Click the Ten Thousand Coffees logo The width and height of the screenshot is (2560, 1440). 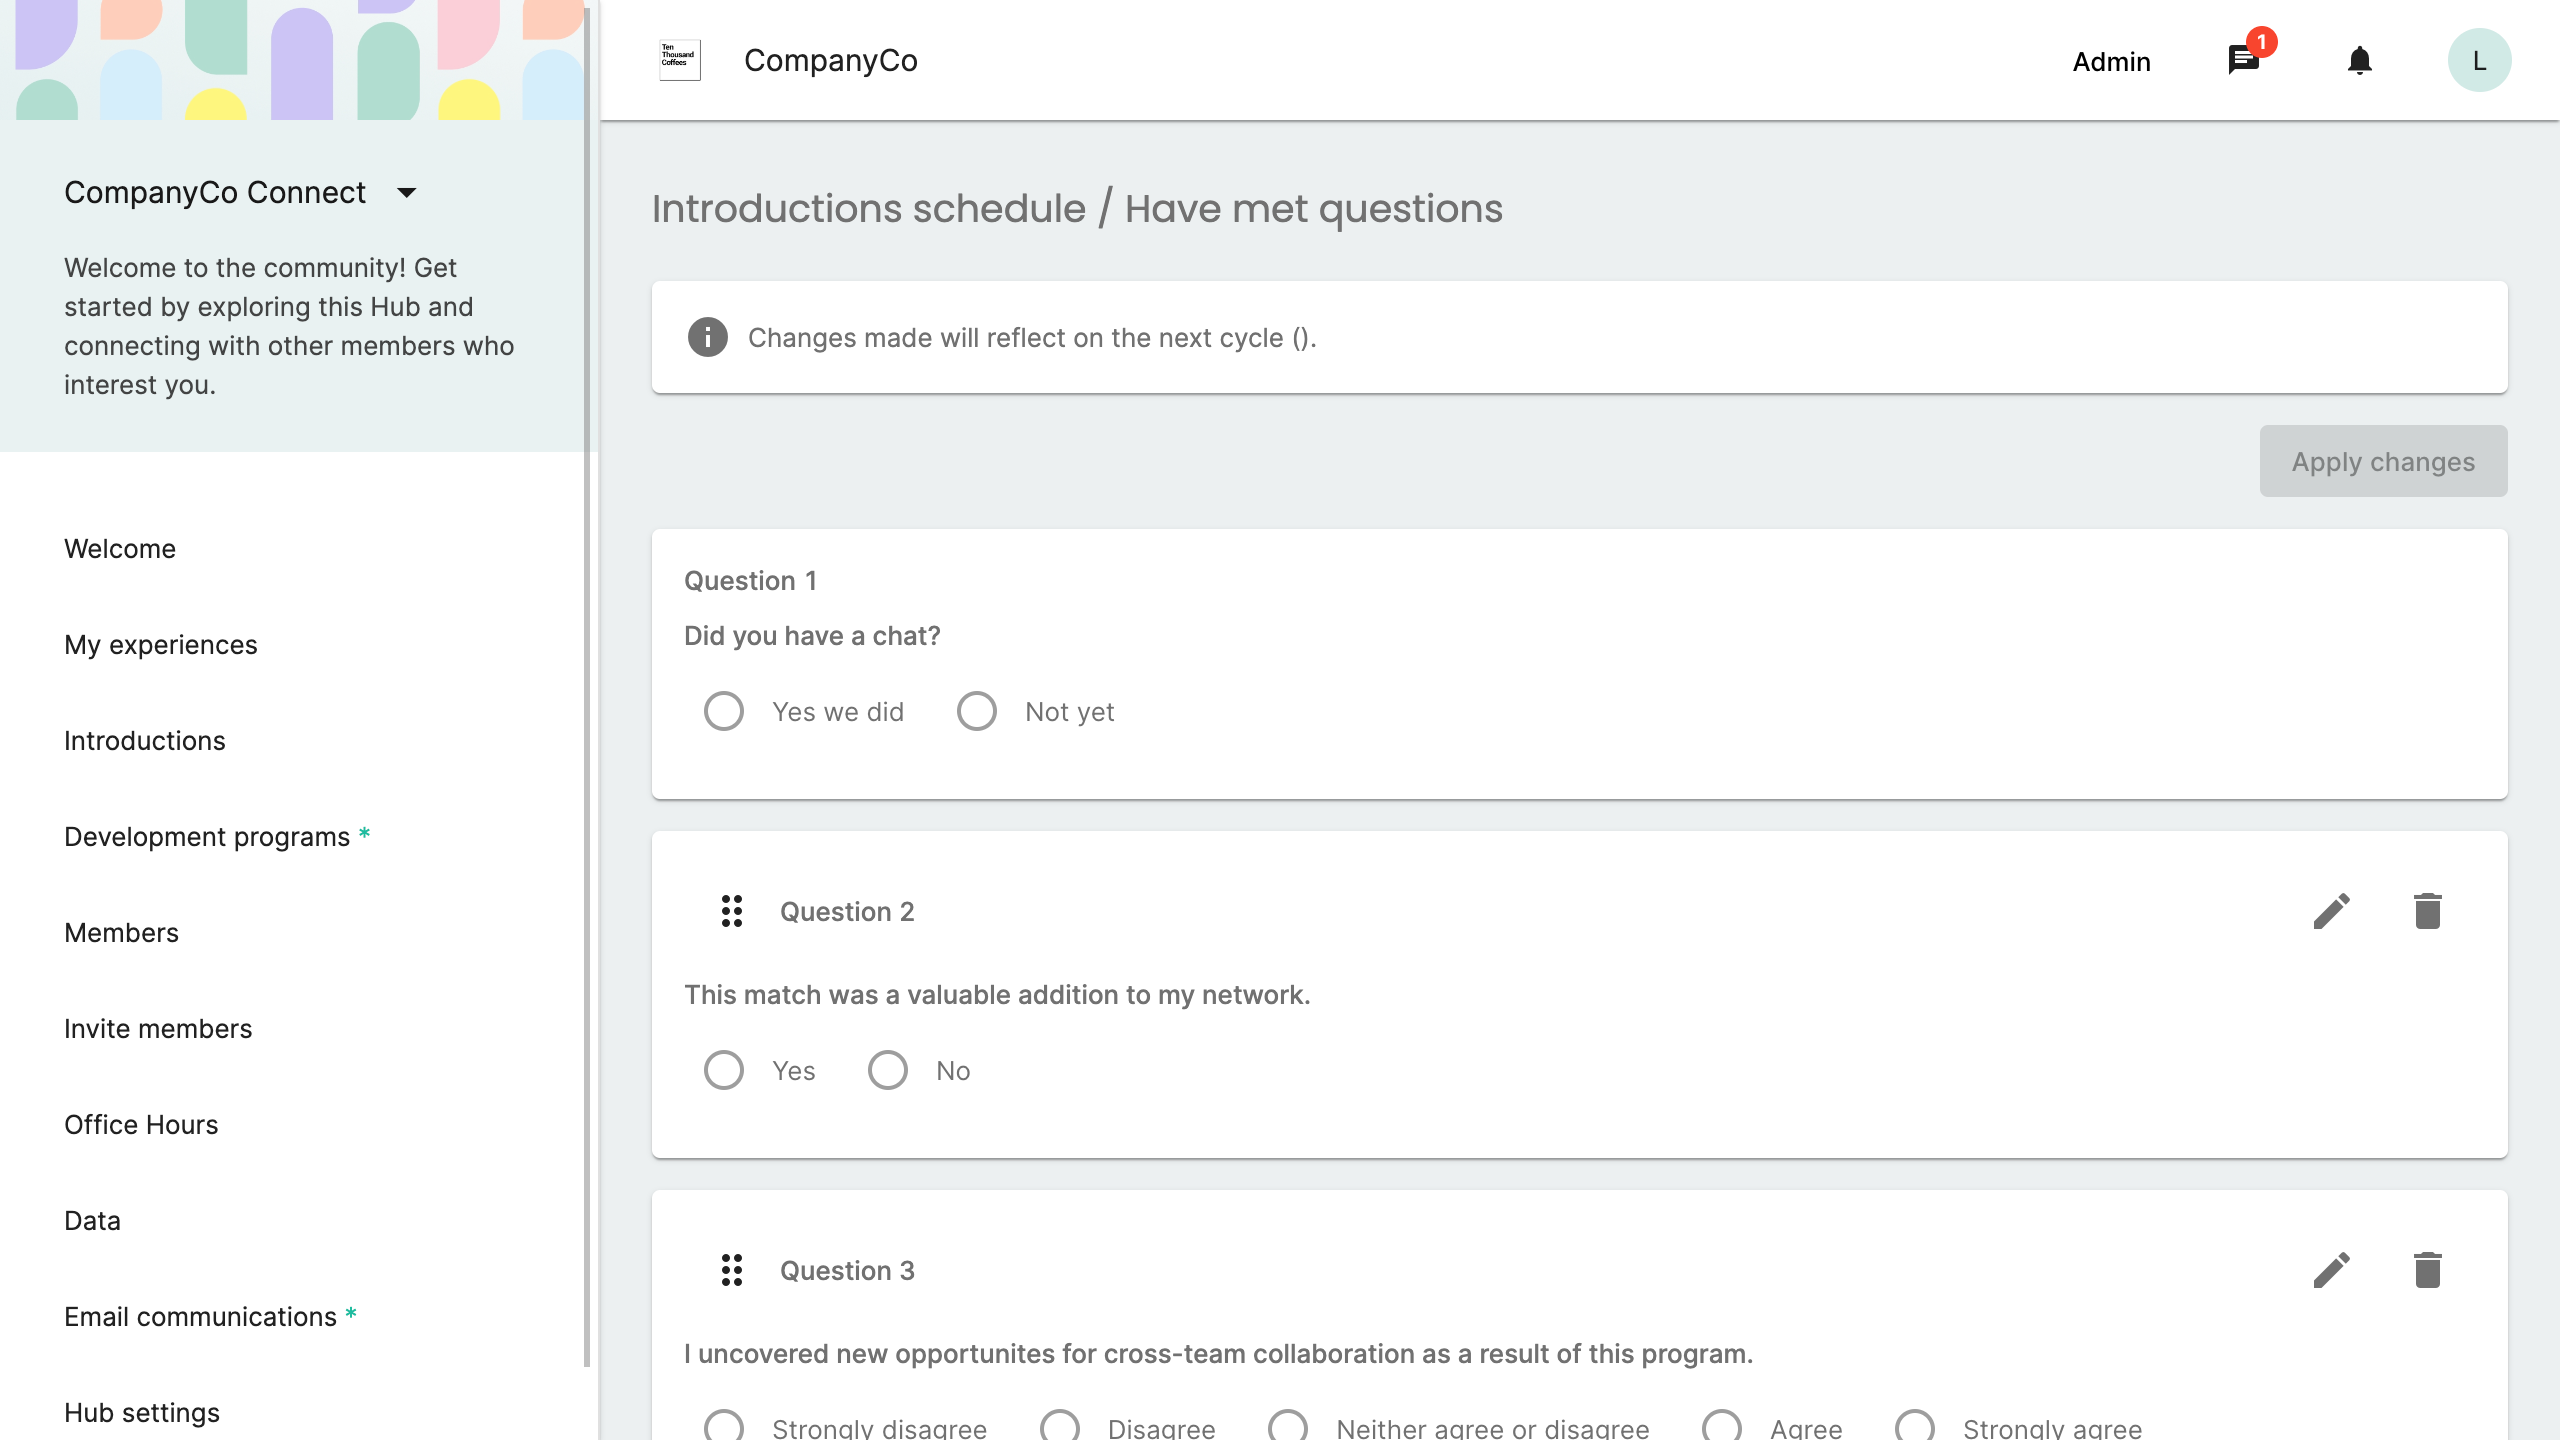[680, 60]
